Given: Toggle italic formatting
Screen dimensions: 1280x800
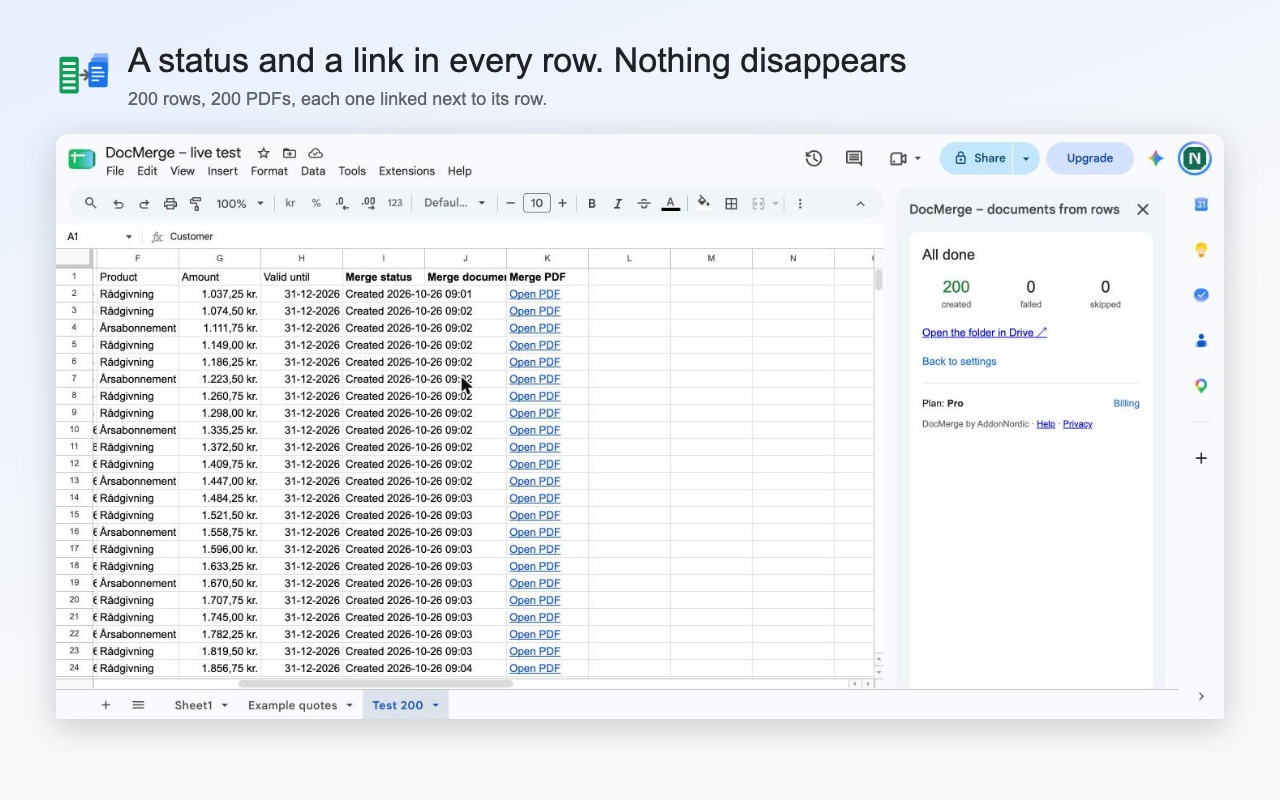Looking at the screenshot, I should coord(618,203).
